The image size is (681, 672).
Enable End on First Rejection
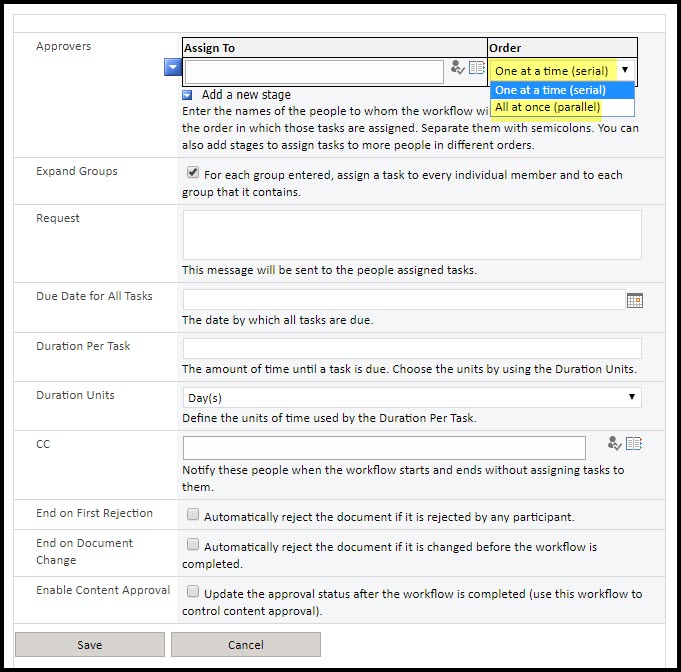[193, 516]
